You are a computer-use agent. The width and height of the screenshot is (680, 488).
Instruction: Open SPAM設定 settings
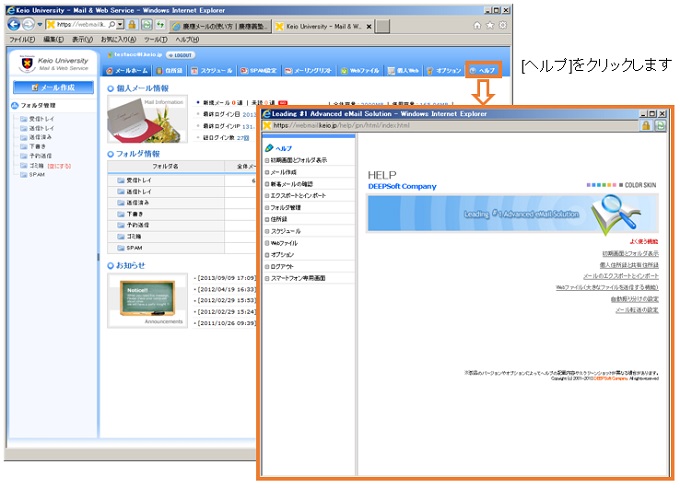260,71
